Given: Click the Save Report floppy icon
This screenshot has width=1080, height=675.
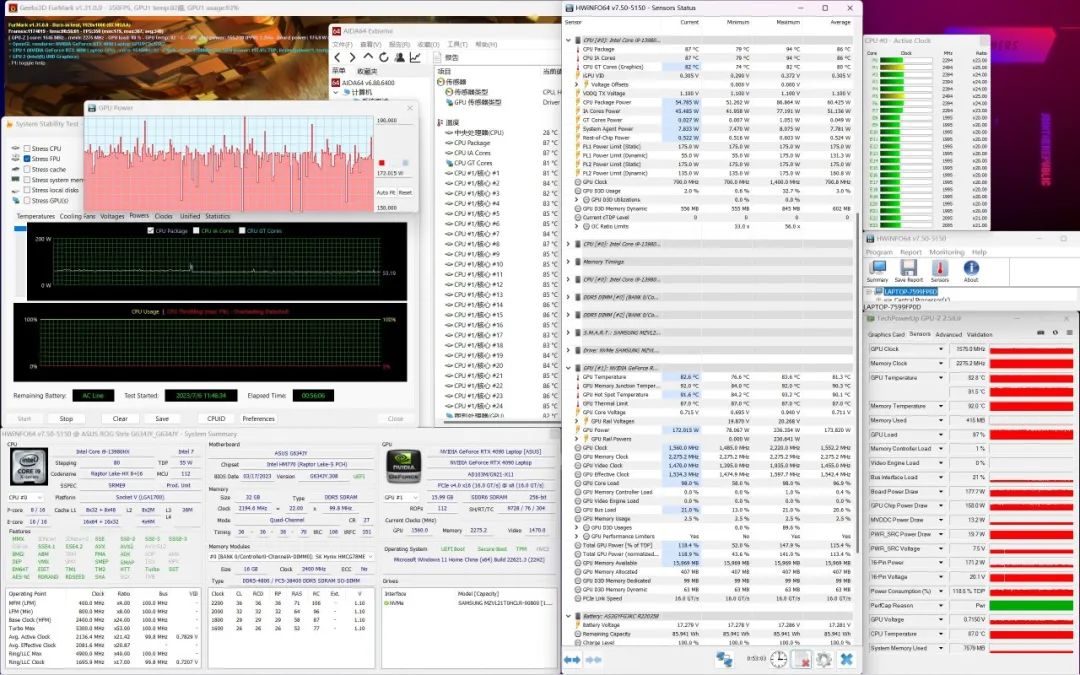Looking at the screenshot, I should coord(909,269).
